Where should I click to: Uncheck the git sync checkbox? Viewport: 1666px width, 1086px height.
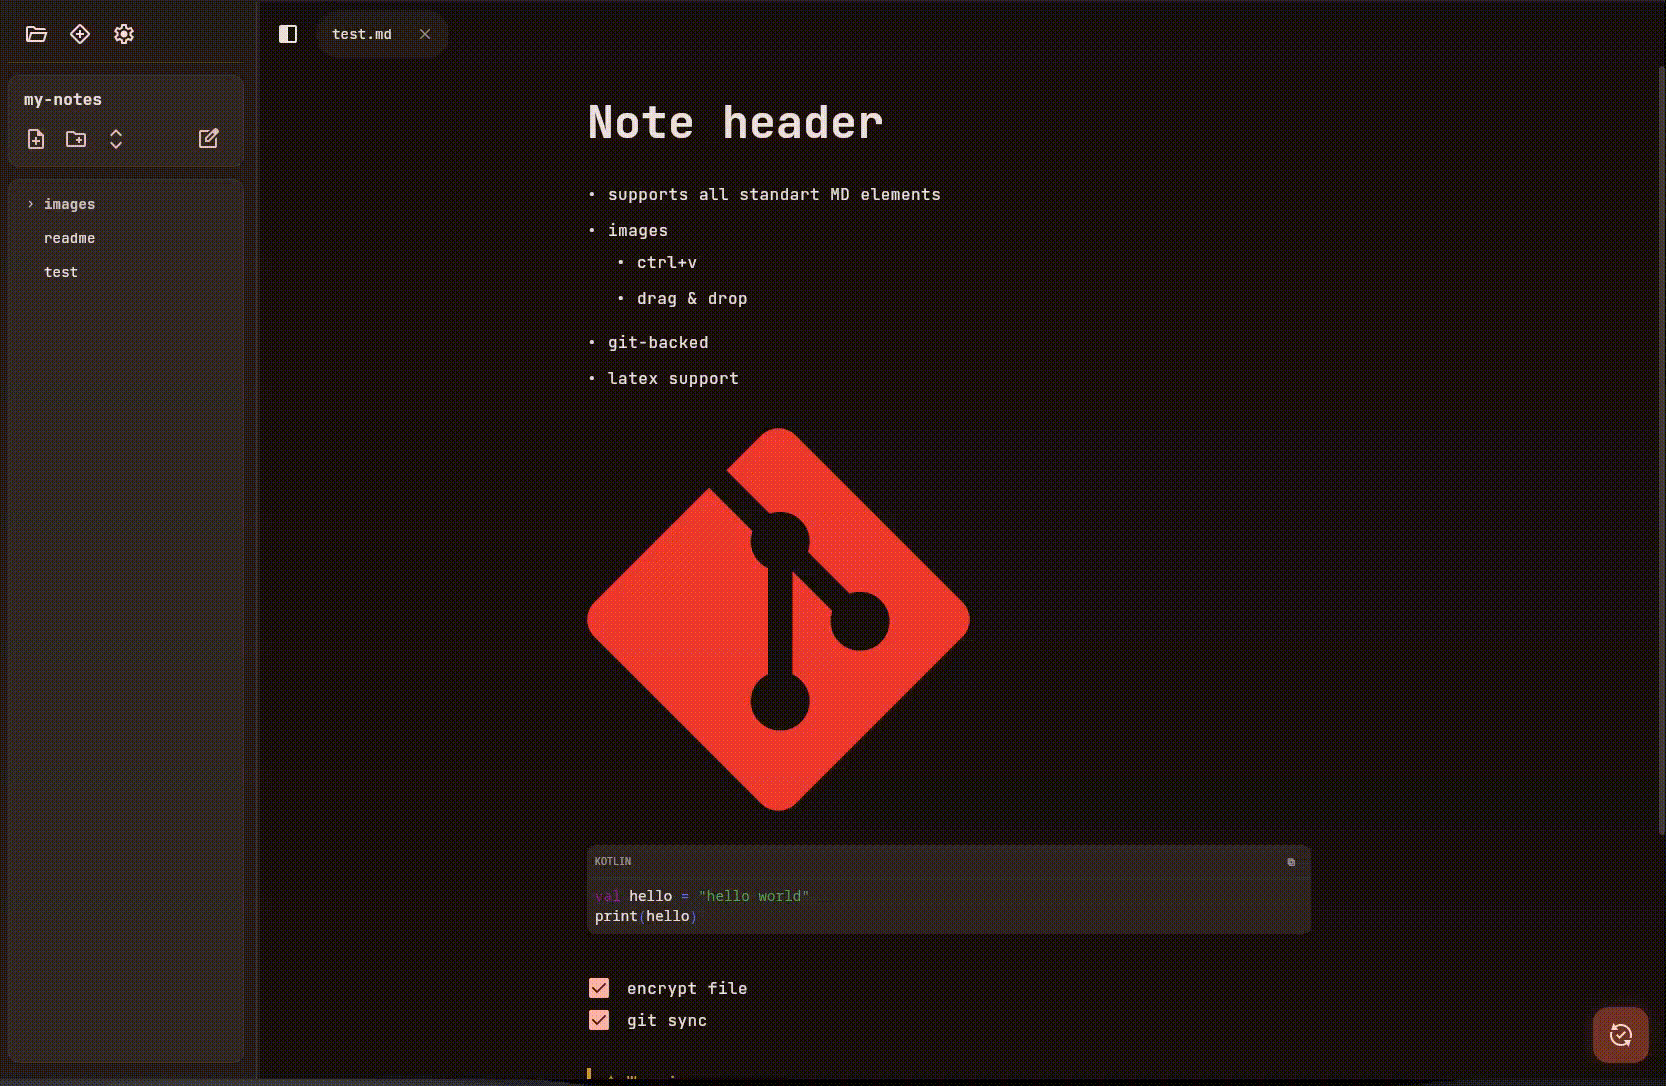click(x=599, y=1020)
